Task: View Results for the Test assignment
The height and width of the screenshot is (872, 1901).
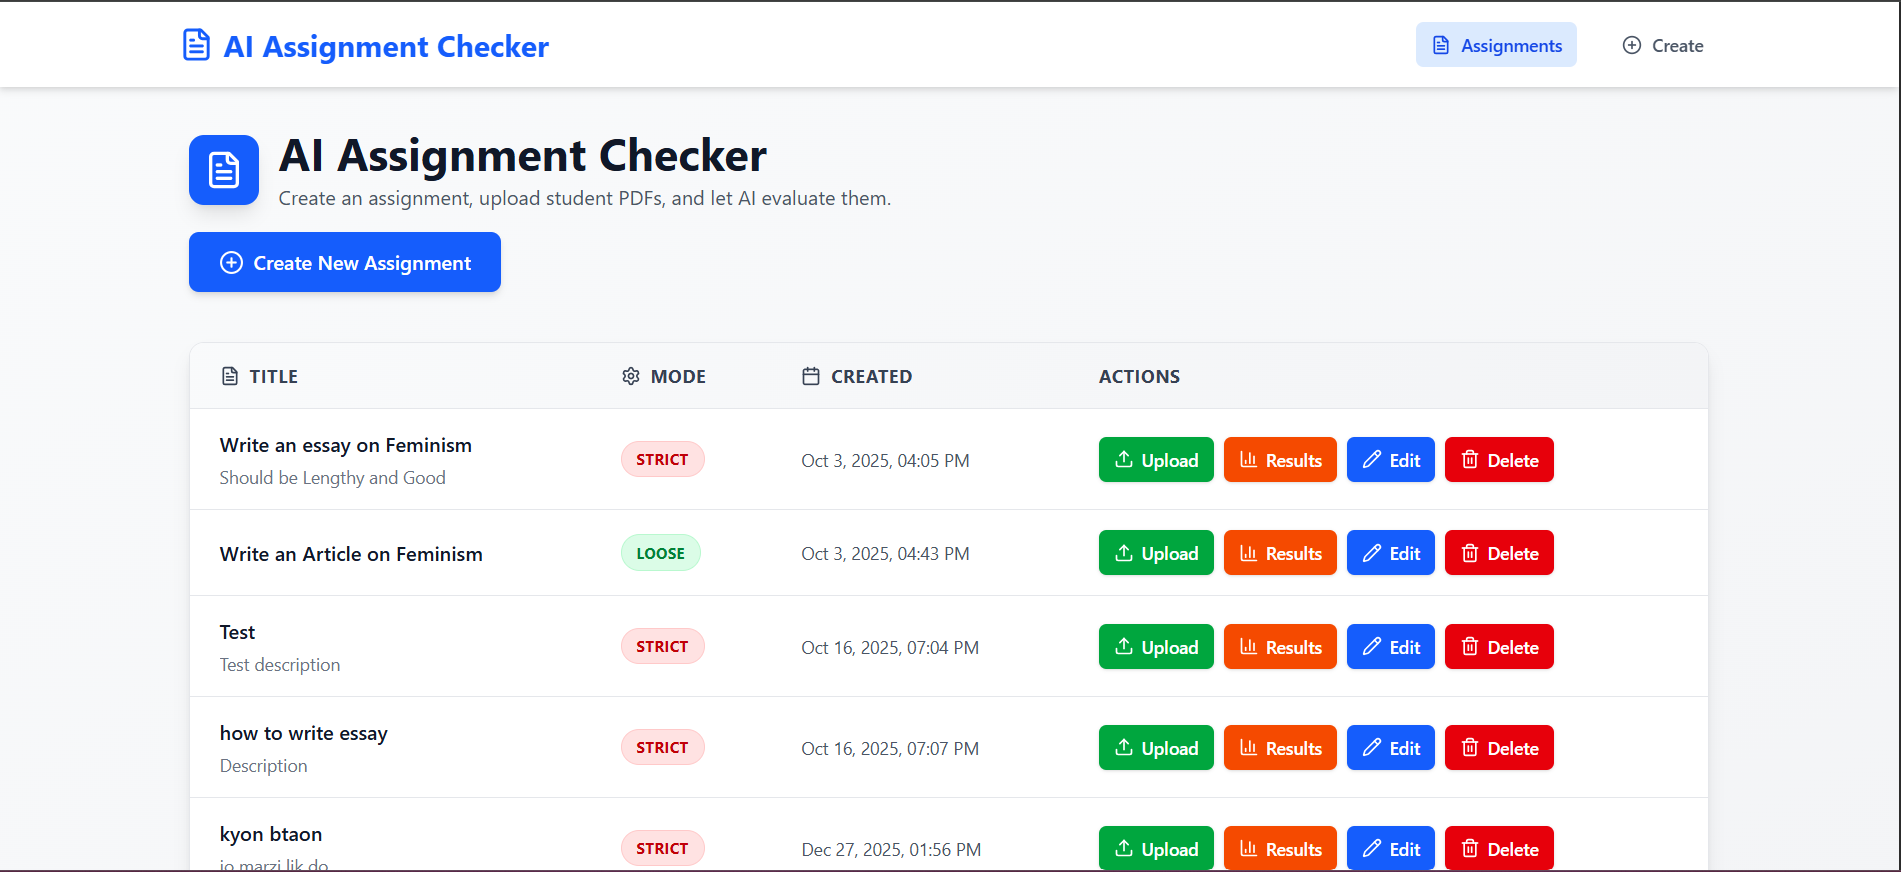Action: click(x=1280, y=647)
